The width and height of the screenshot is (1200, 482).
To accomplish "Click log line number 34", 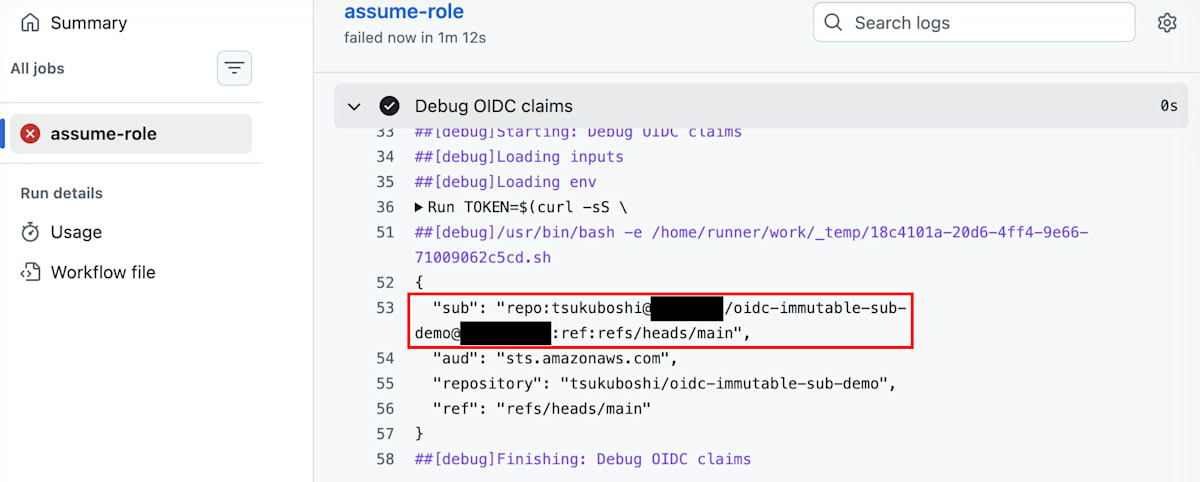I will point(385,157).
